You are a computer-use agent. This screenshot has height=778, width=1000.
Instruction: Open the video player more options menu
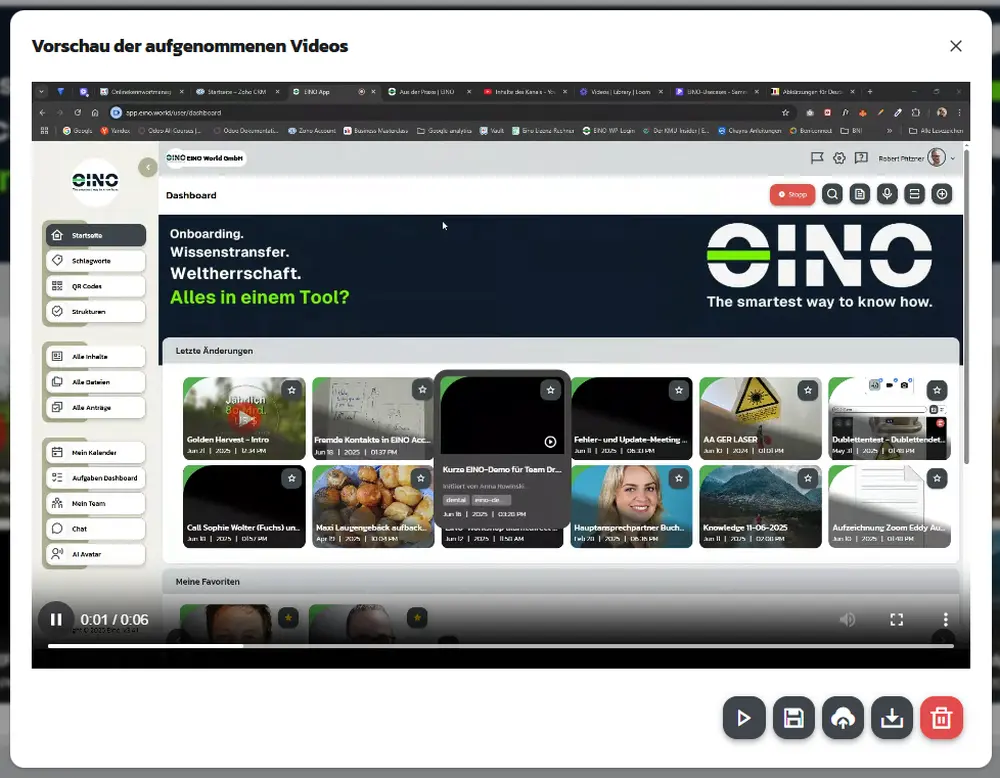pos(945,619)
